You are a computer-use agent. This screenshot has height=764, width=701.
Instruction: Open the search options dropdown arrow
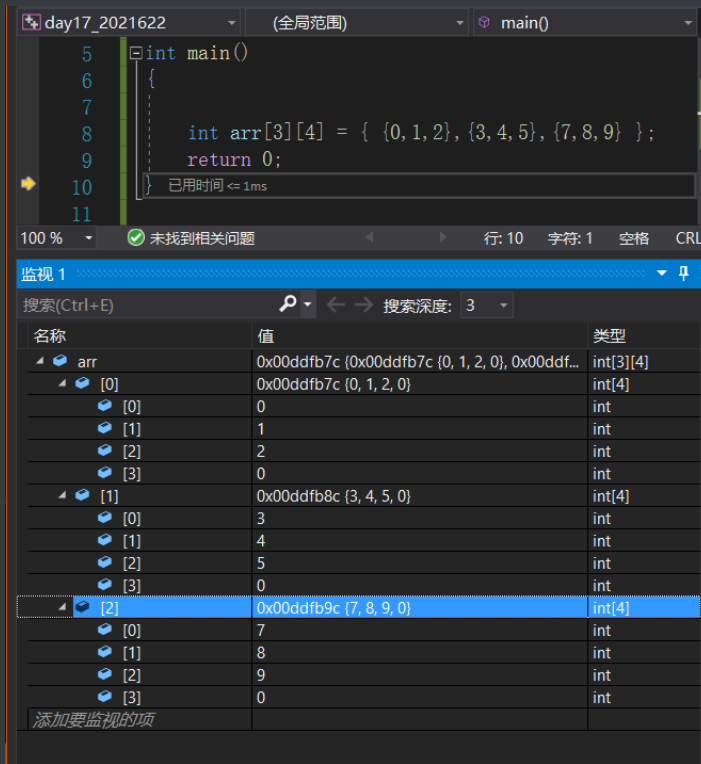(x=308, y=305)
